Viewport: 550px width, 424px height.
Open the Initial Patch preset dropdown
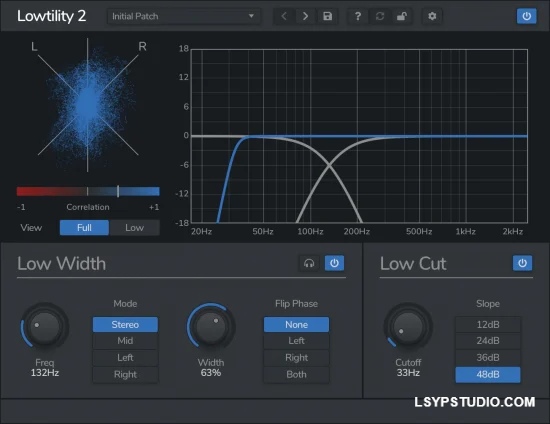[183, 16]
